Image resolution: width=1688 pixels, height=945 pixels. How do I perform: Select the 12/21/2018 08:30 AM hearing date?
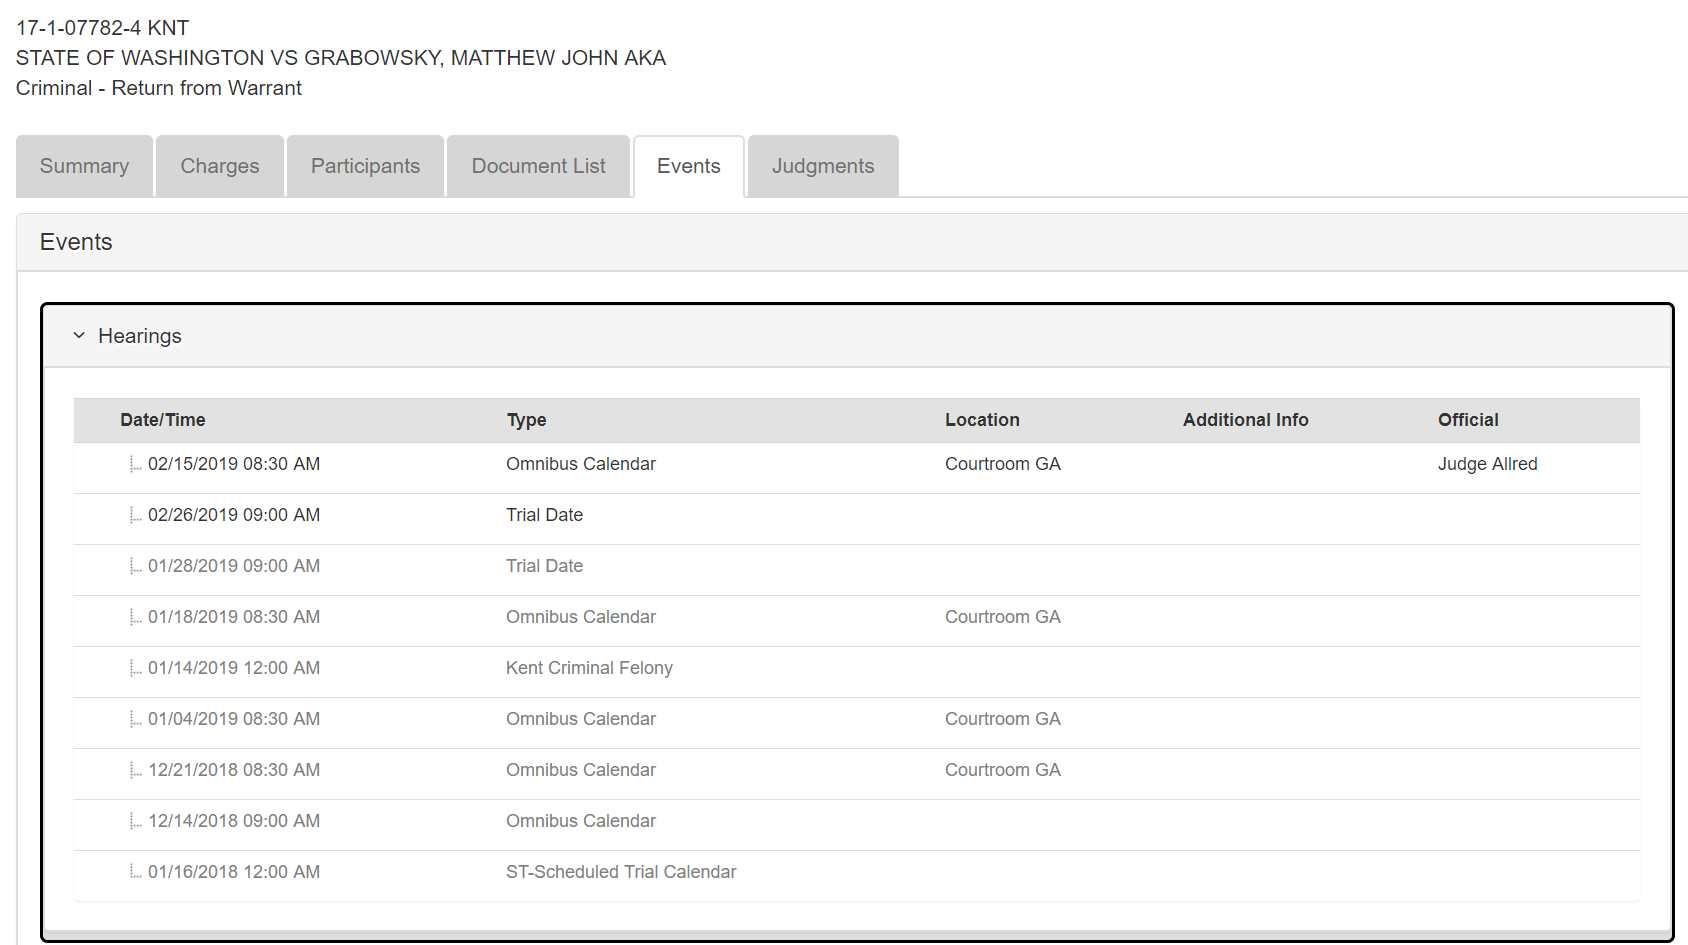coord(234,770)
